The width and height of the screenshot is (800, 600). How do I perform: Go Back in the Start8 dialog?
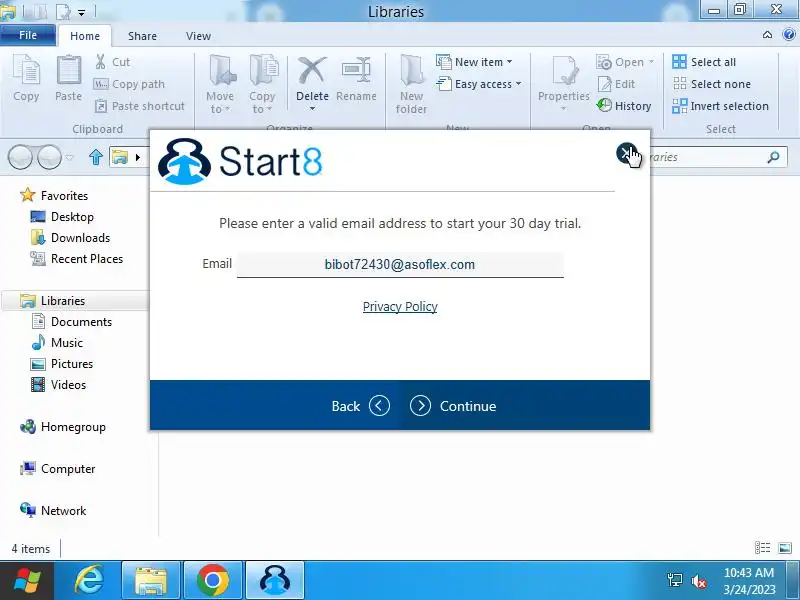[361, 406]
